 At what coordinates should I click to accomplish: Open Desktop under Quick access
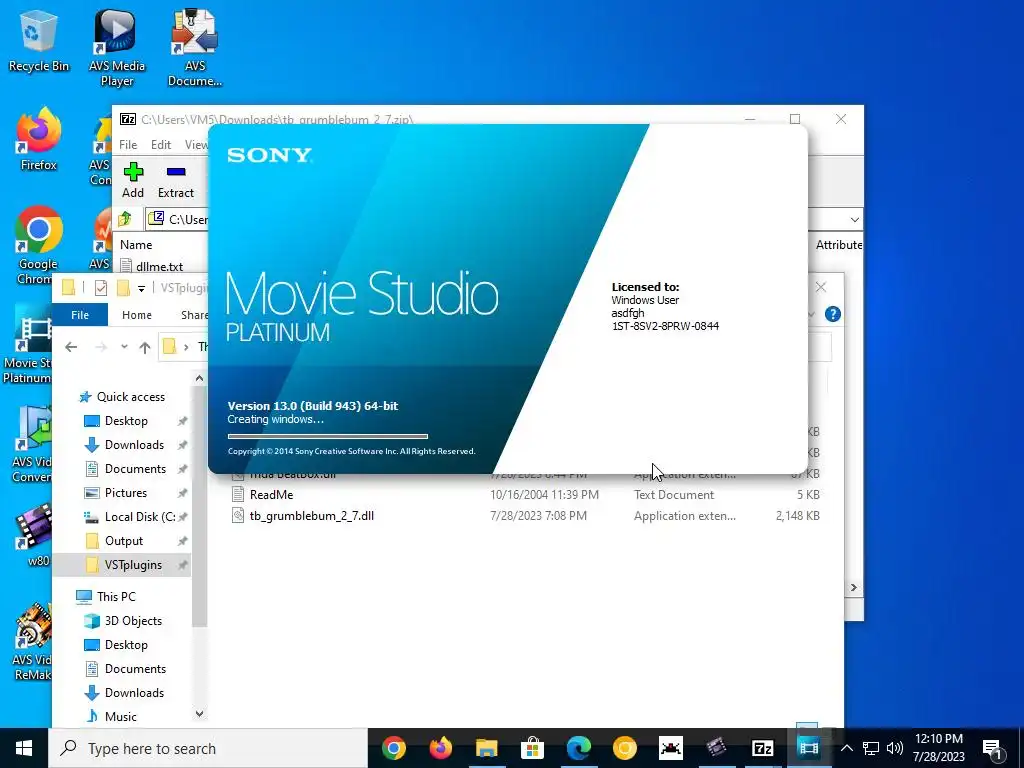[x=126, y=421]
